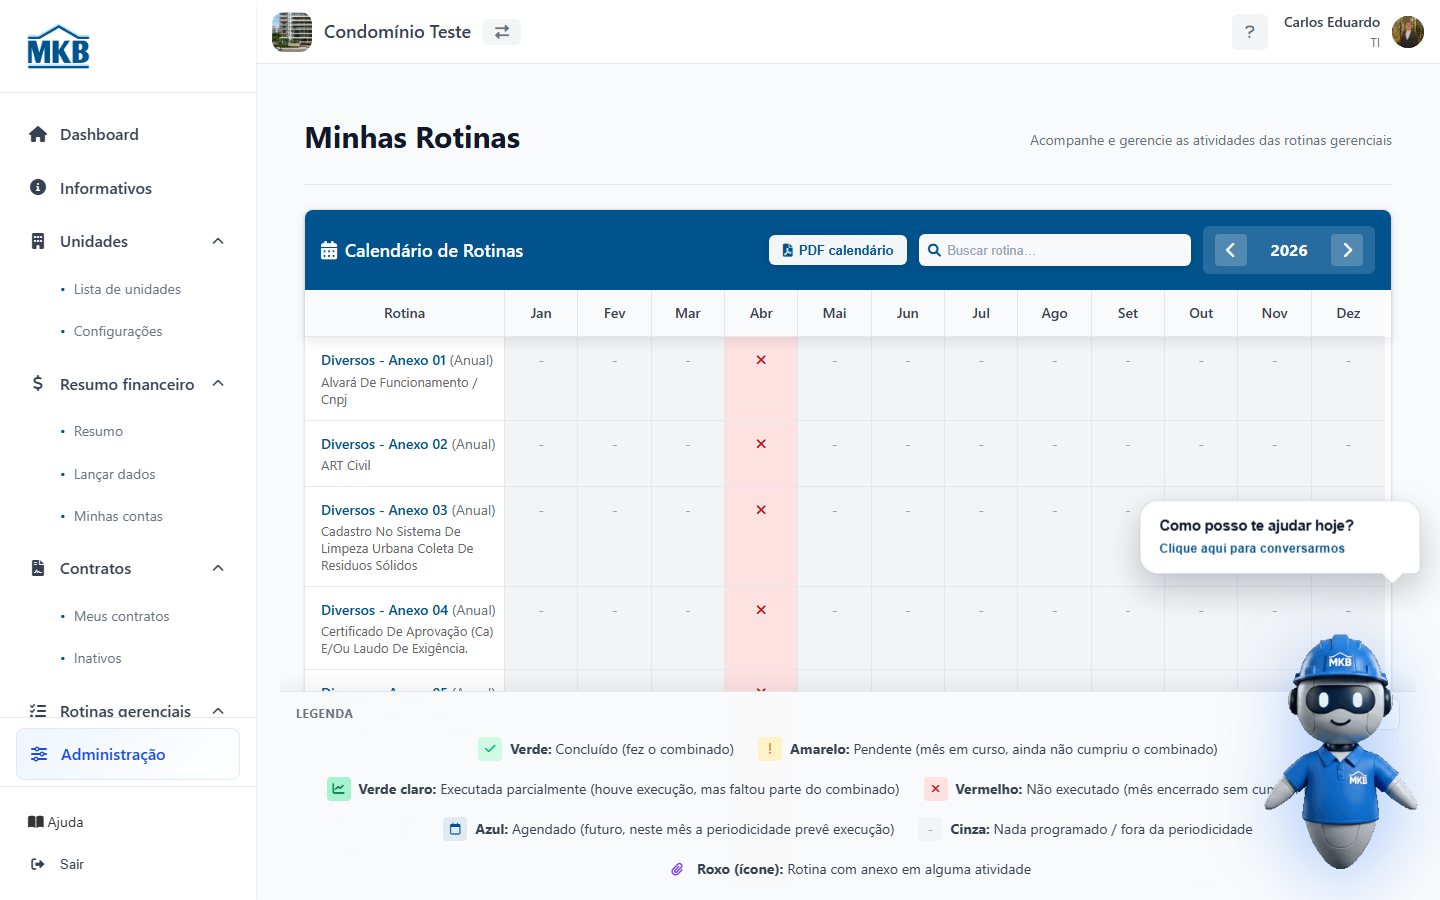Click 'Clique aqui para conversarmos' link
Viewport: 1440px width, 900px height.
click(x=1252, y=548)
